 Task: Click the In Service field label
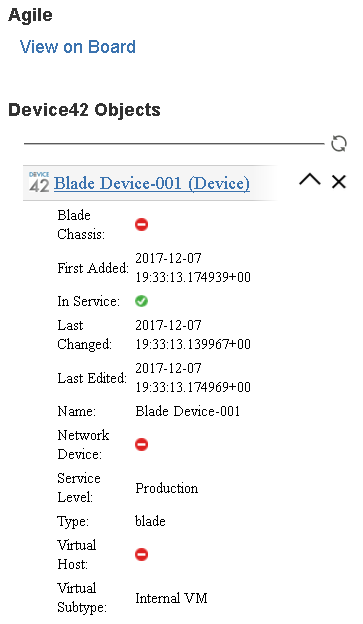pos(88,301)
